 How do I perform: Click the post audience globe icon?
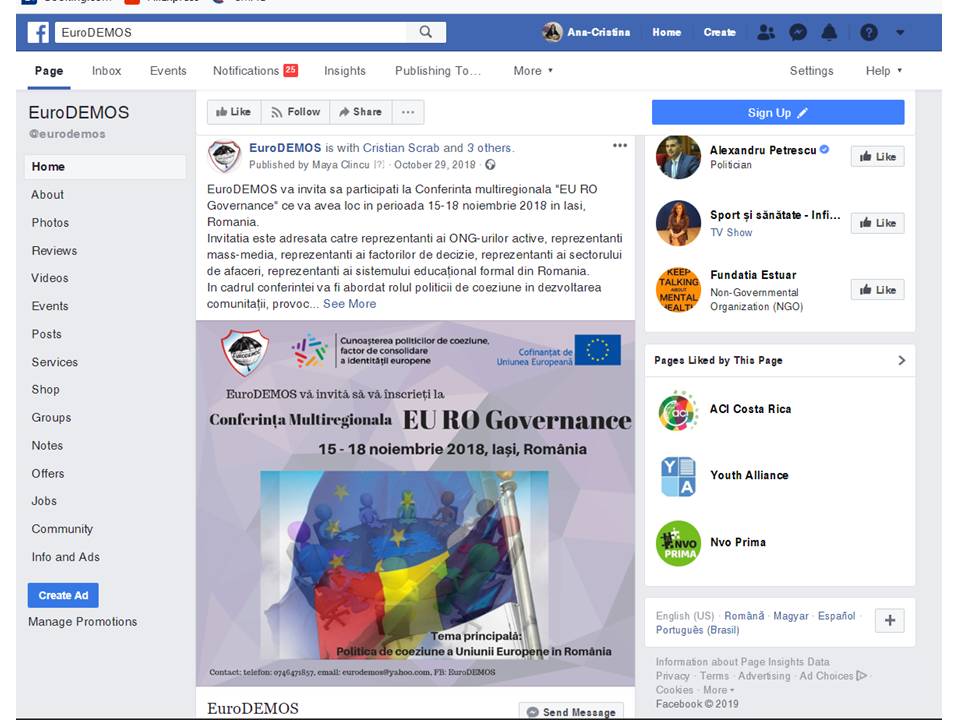pyautogui.click(x=490, y=165)
